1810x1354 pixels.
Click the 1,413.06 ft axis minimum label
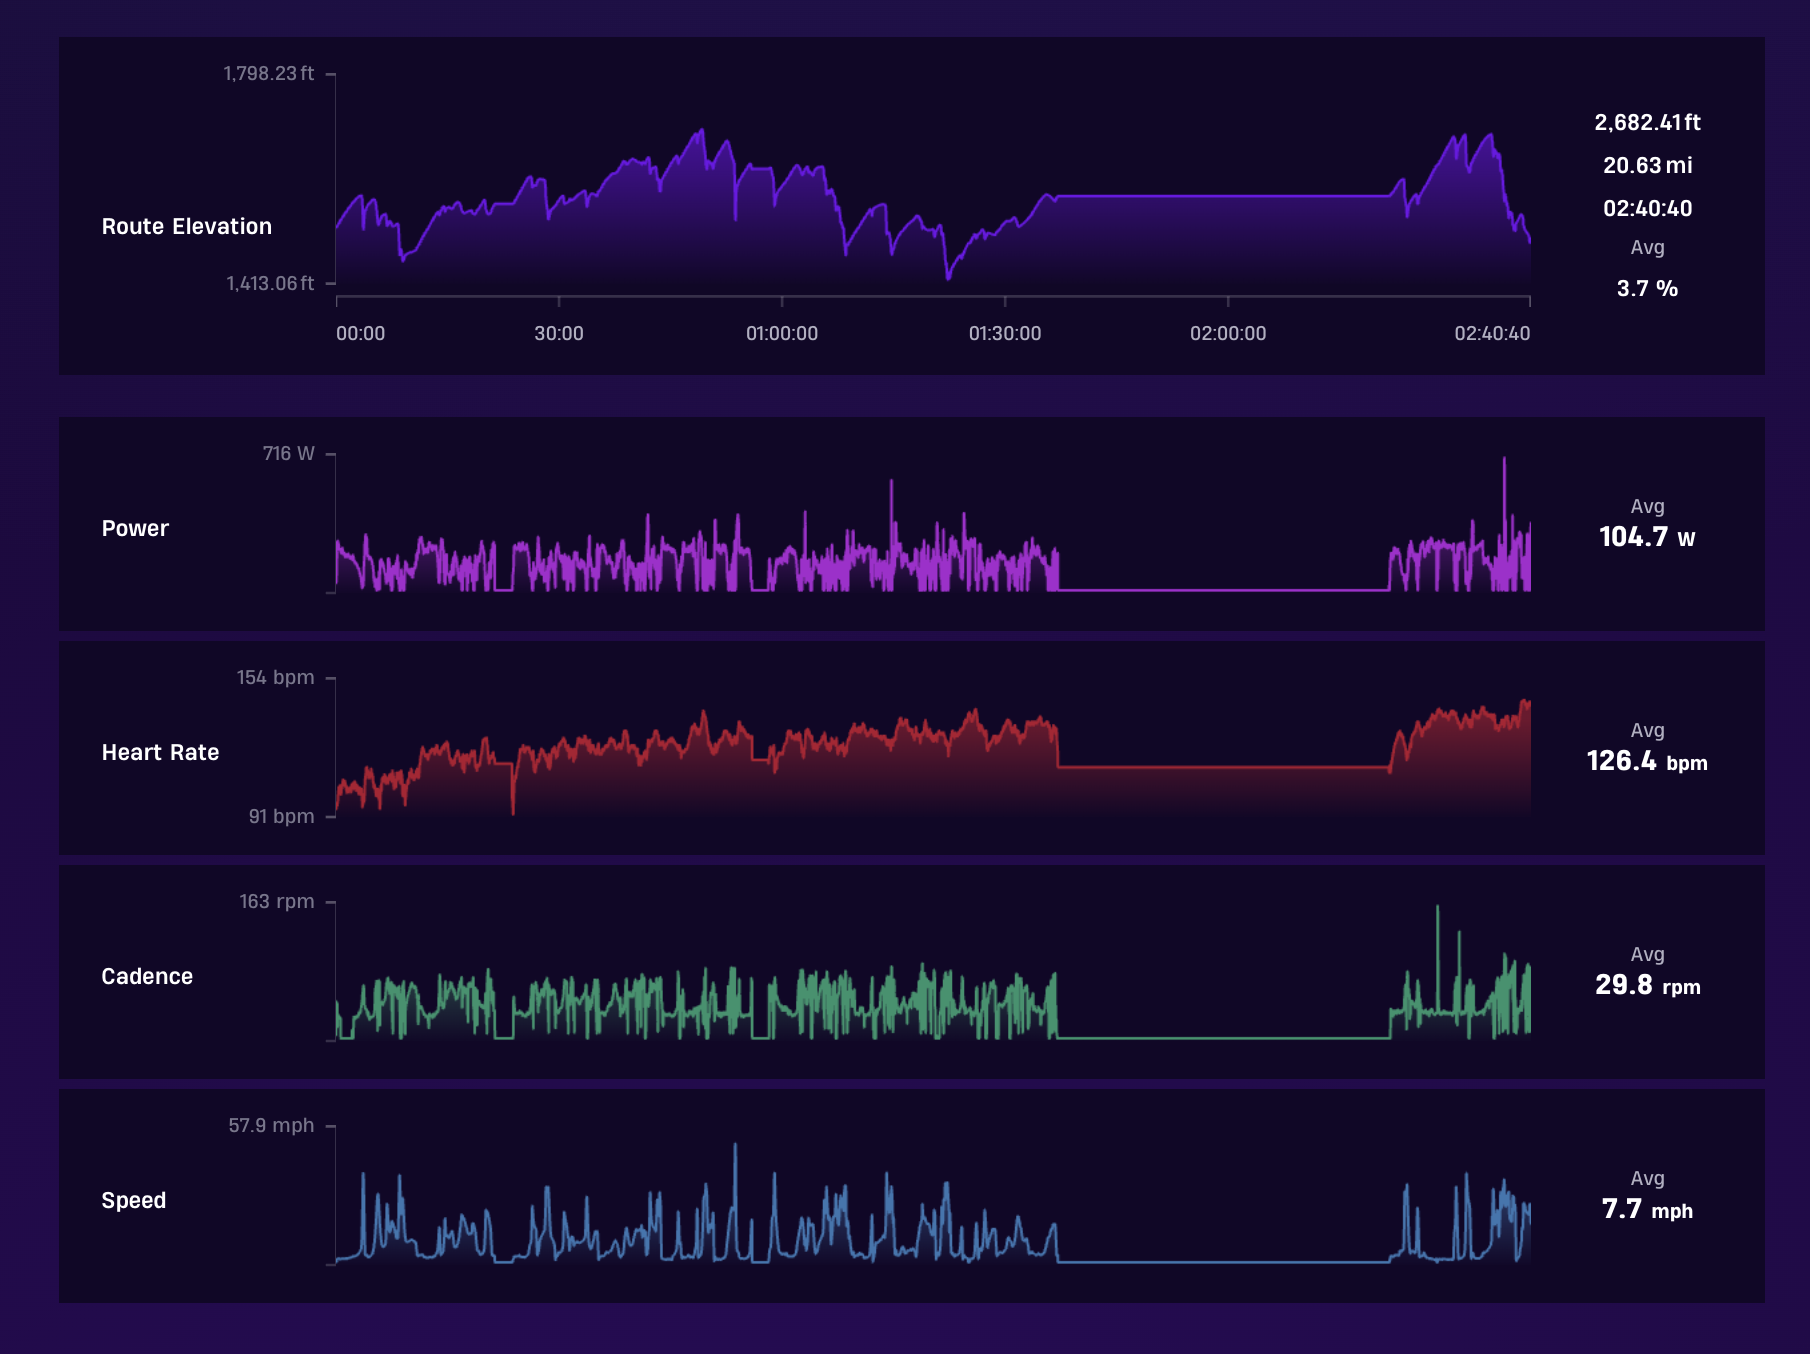pyautogui.click(x=270, y=283)
